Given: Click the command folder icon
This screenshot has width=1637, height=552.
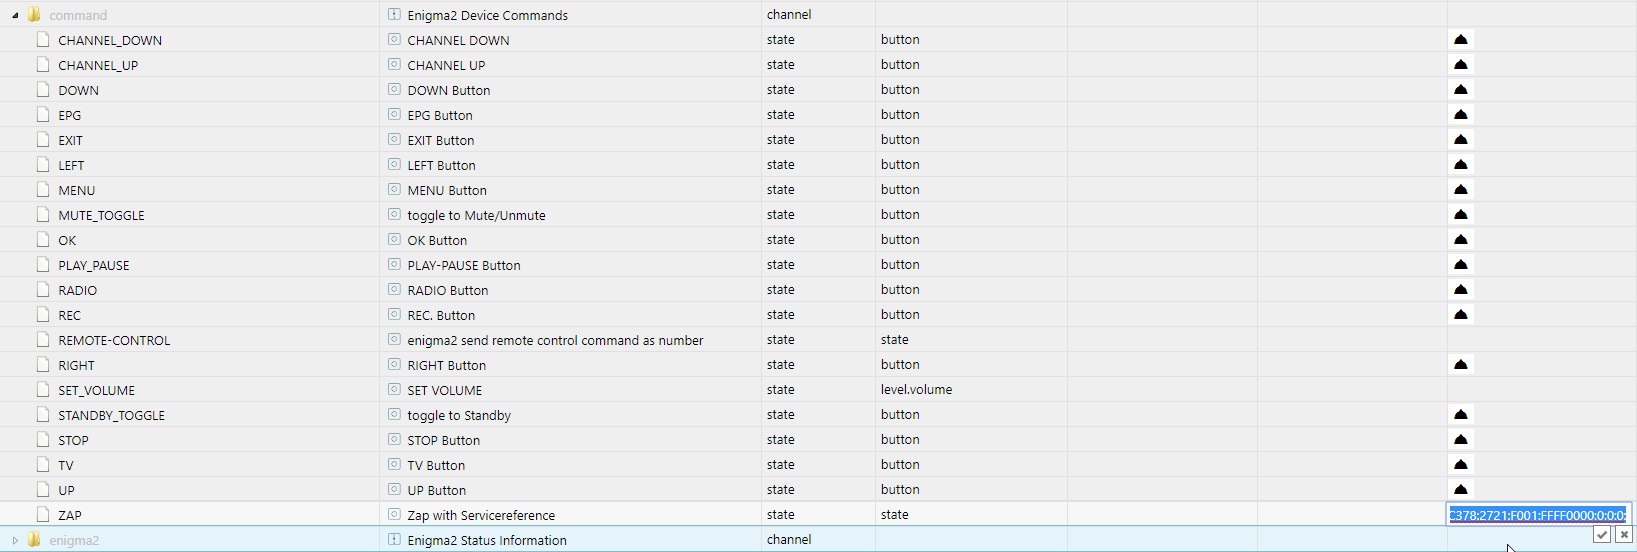Looking at the screenshot, I should tap(34, 15).
